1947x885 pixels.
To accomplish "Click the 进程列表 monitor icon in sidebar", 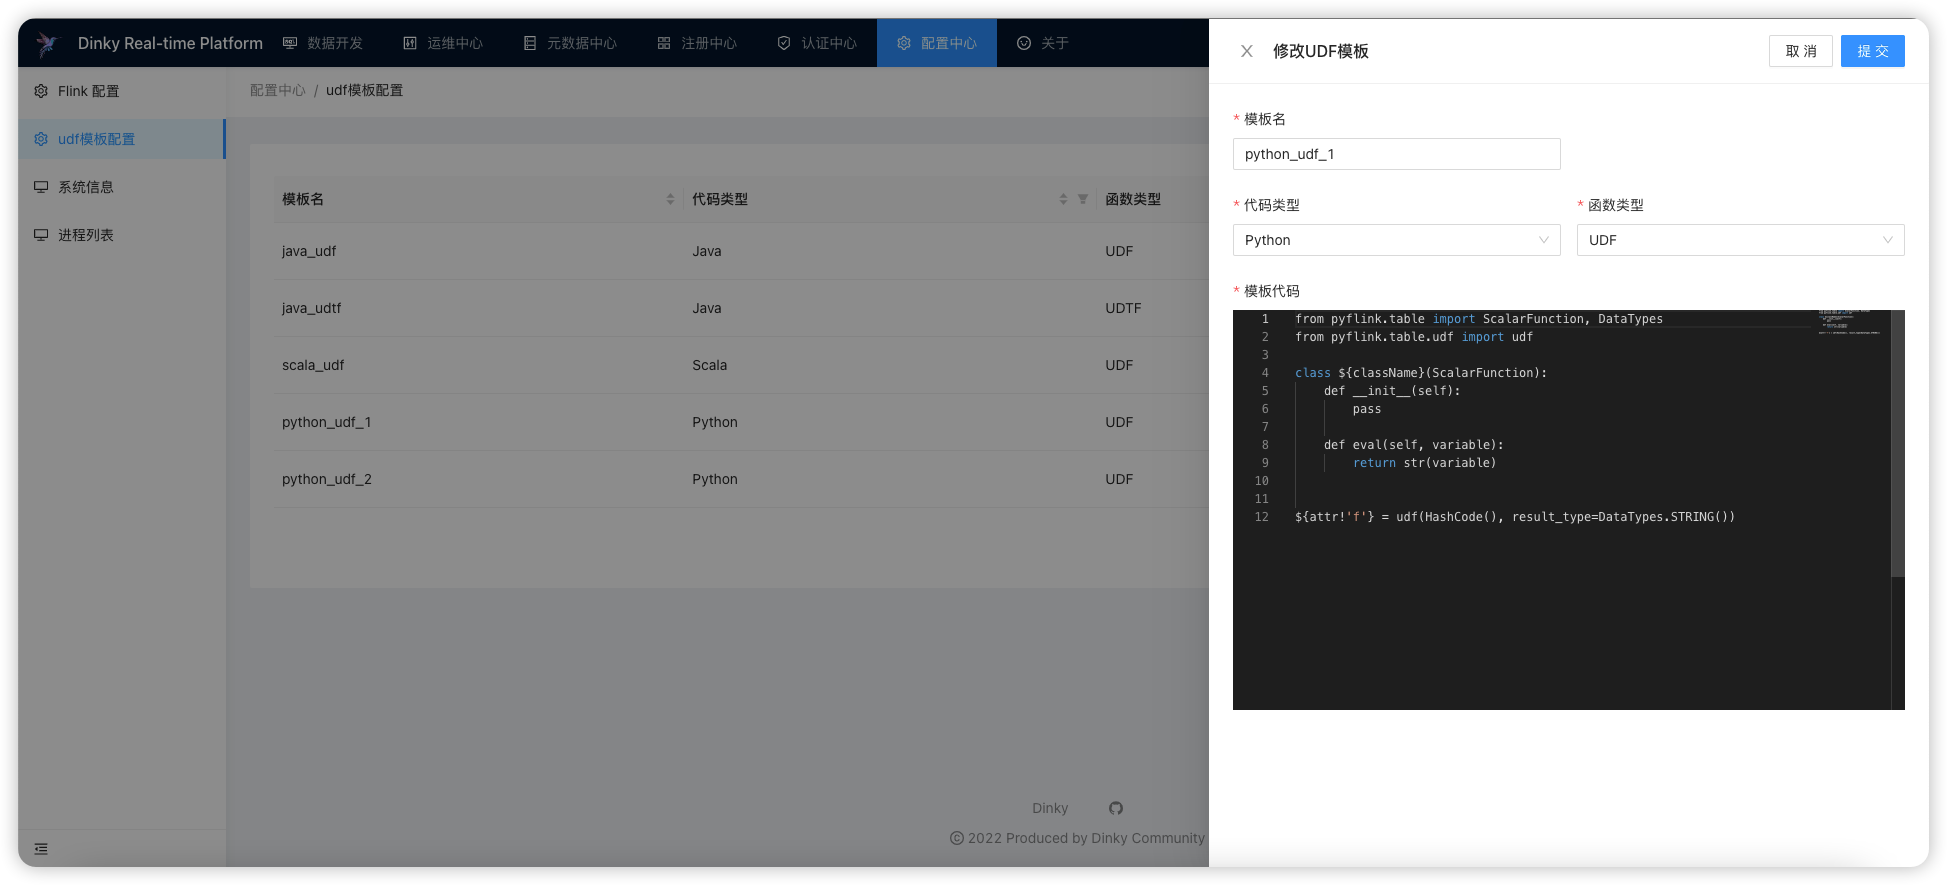I will (41, 235).
